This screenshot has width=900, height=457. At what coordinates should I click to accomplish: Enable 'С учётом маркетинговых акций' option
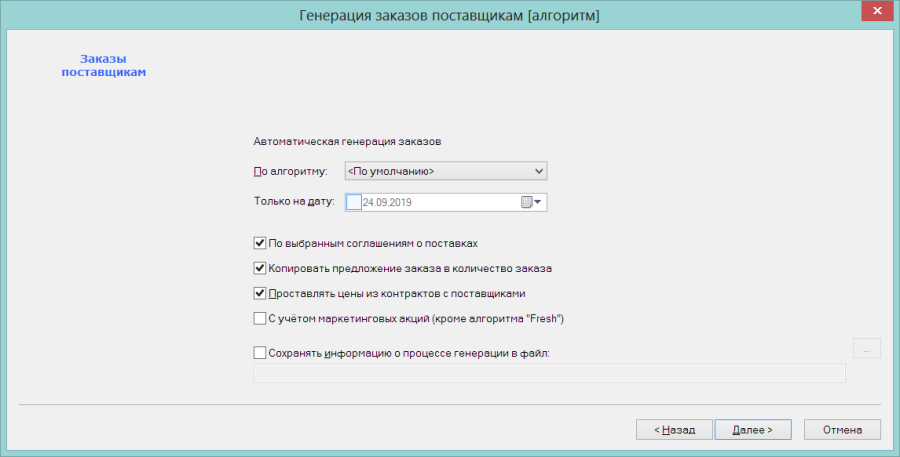point(259,318)
